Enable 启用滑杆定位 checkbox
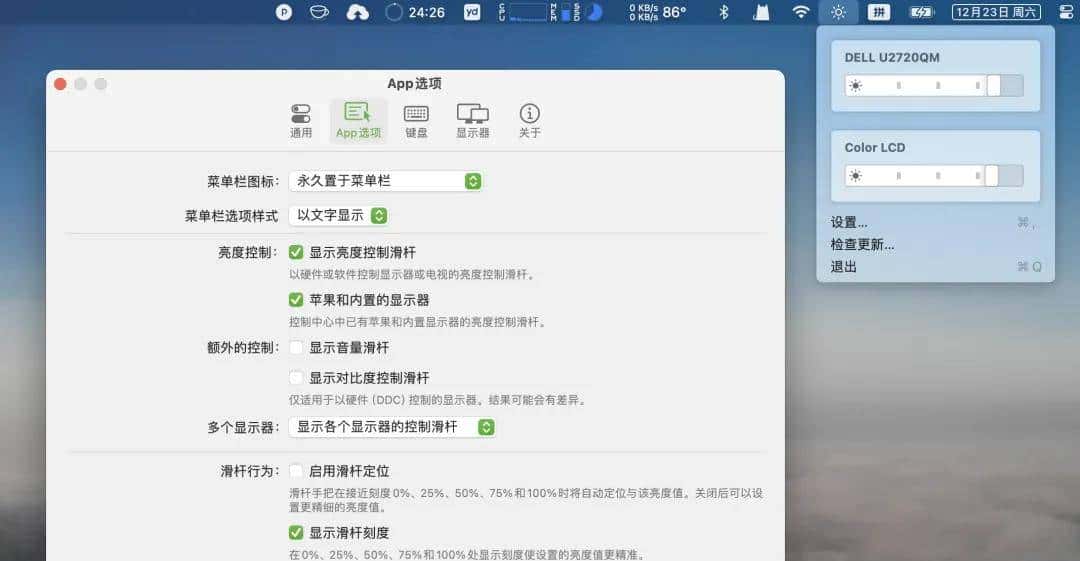This screenshot has height=561, width=1080. tap(296, 471)
